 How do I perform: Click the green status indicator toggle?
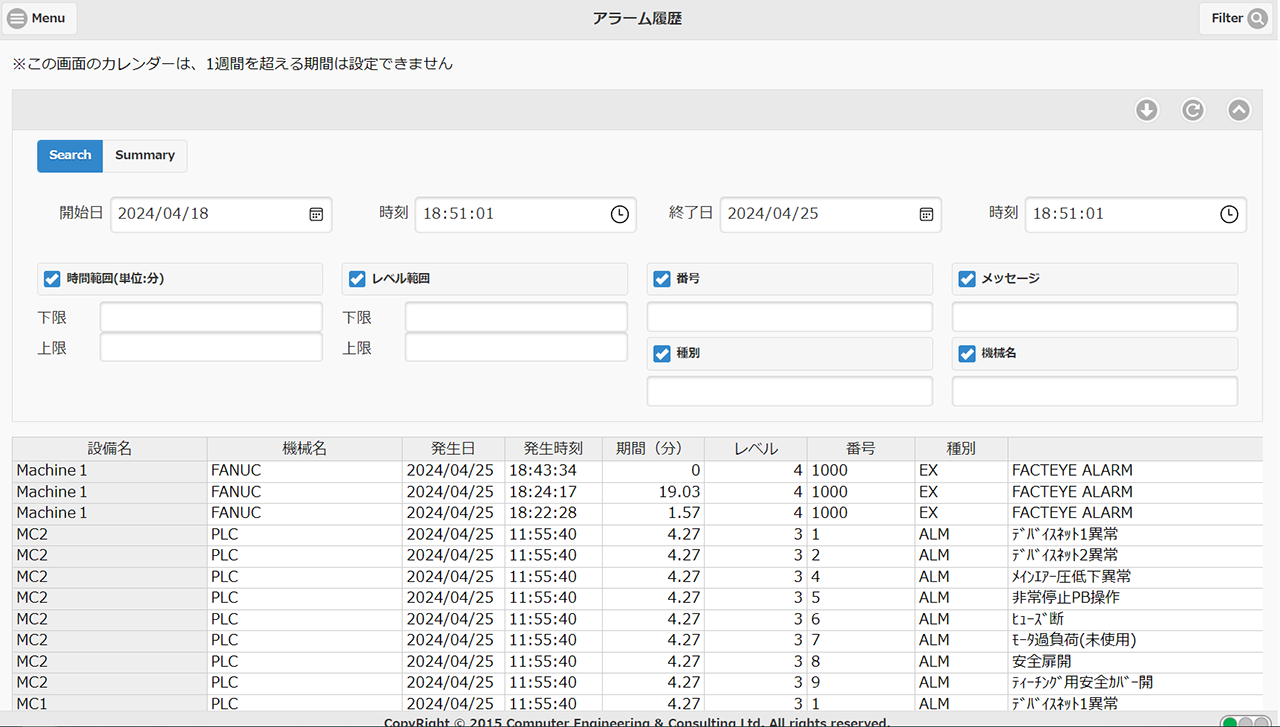coord(1230,721)
